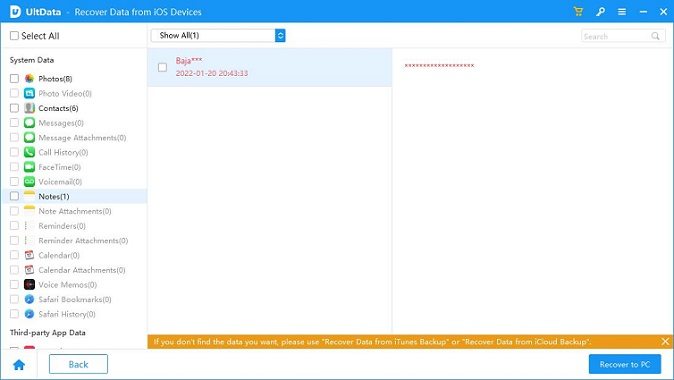Screen dimensions: 674x380
Task: Click the search magnifier icon
Action: point(655,36)
